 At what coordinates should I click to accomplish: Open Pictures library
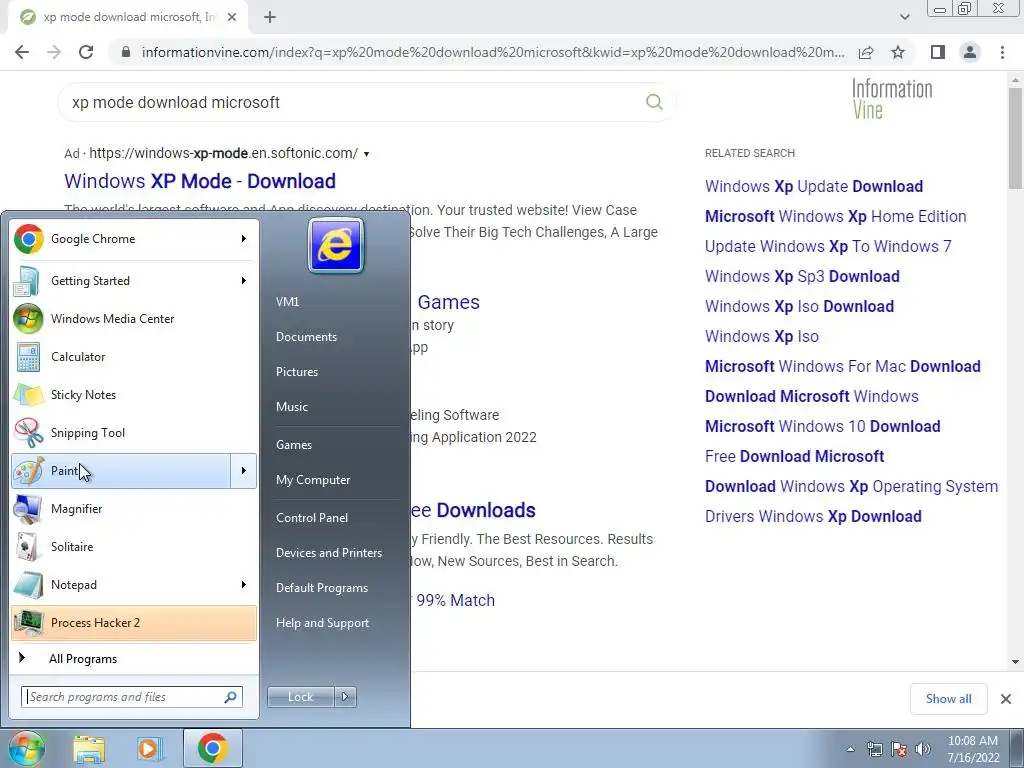(296, 372)
